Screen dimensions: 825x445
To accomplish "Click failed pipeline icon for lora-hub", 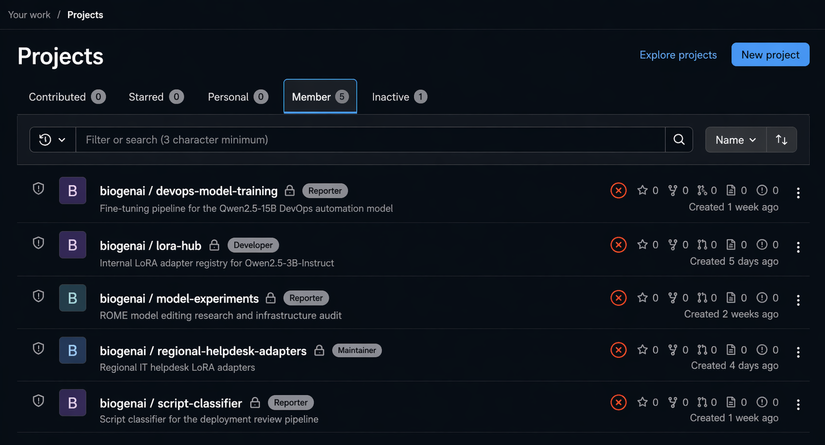I will point(618,245).
